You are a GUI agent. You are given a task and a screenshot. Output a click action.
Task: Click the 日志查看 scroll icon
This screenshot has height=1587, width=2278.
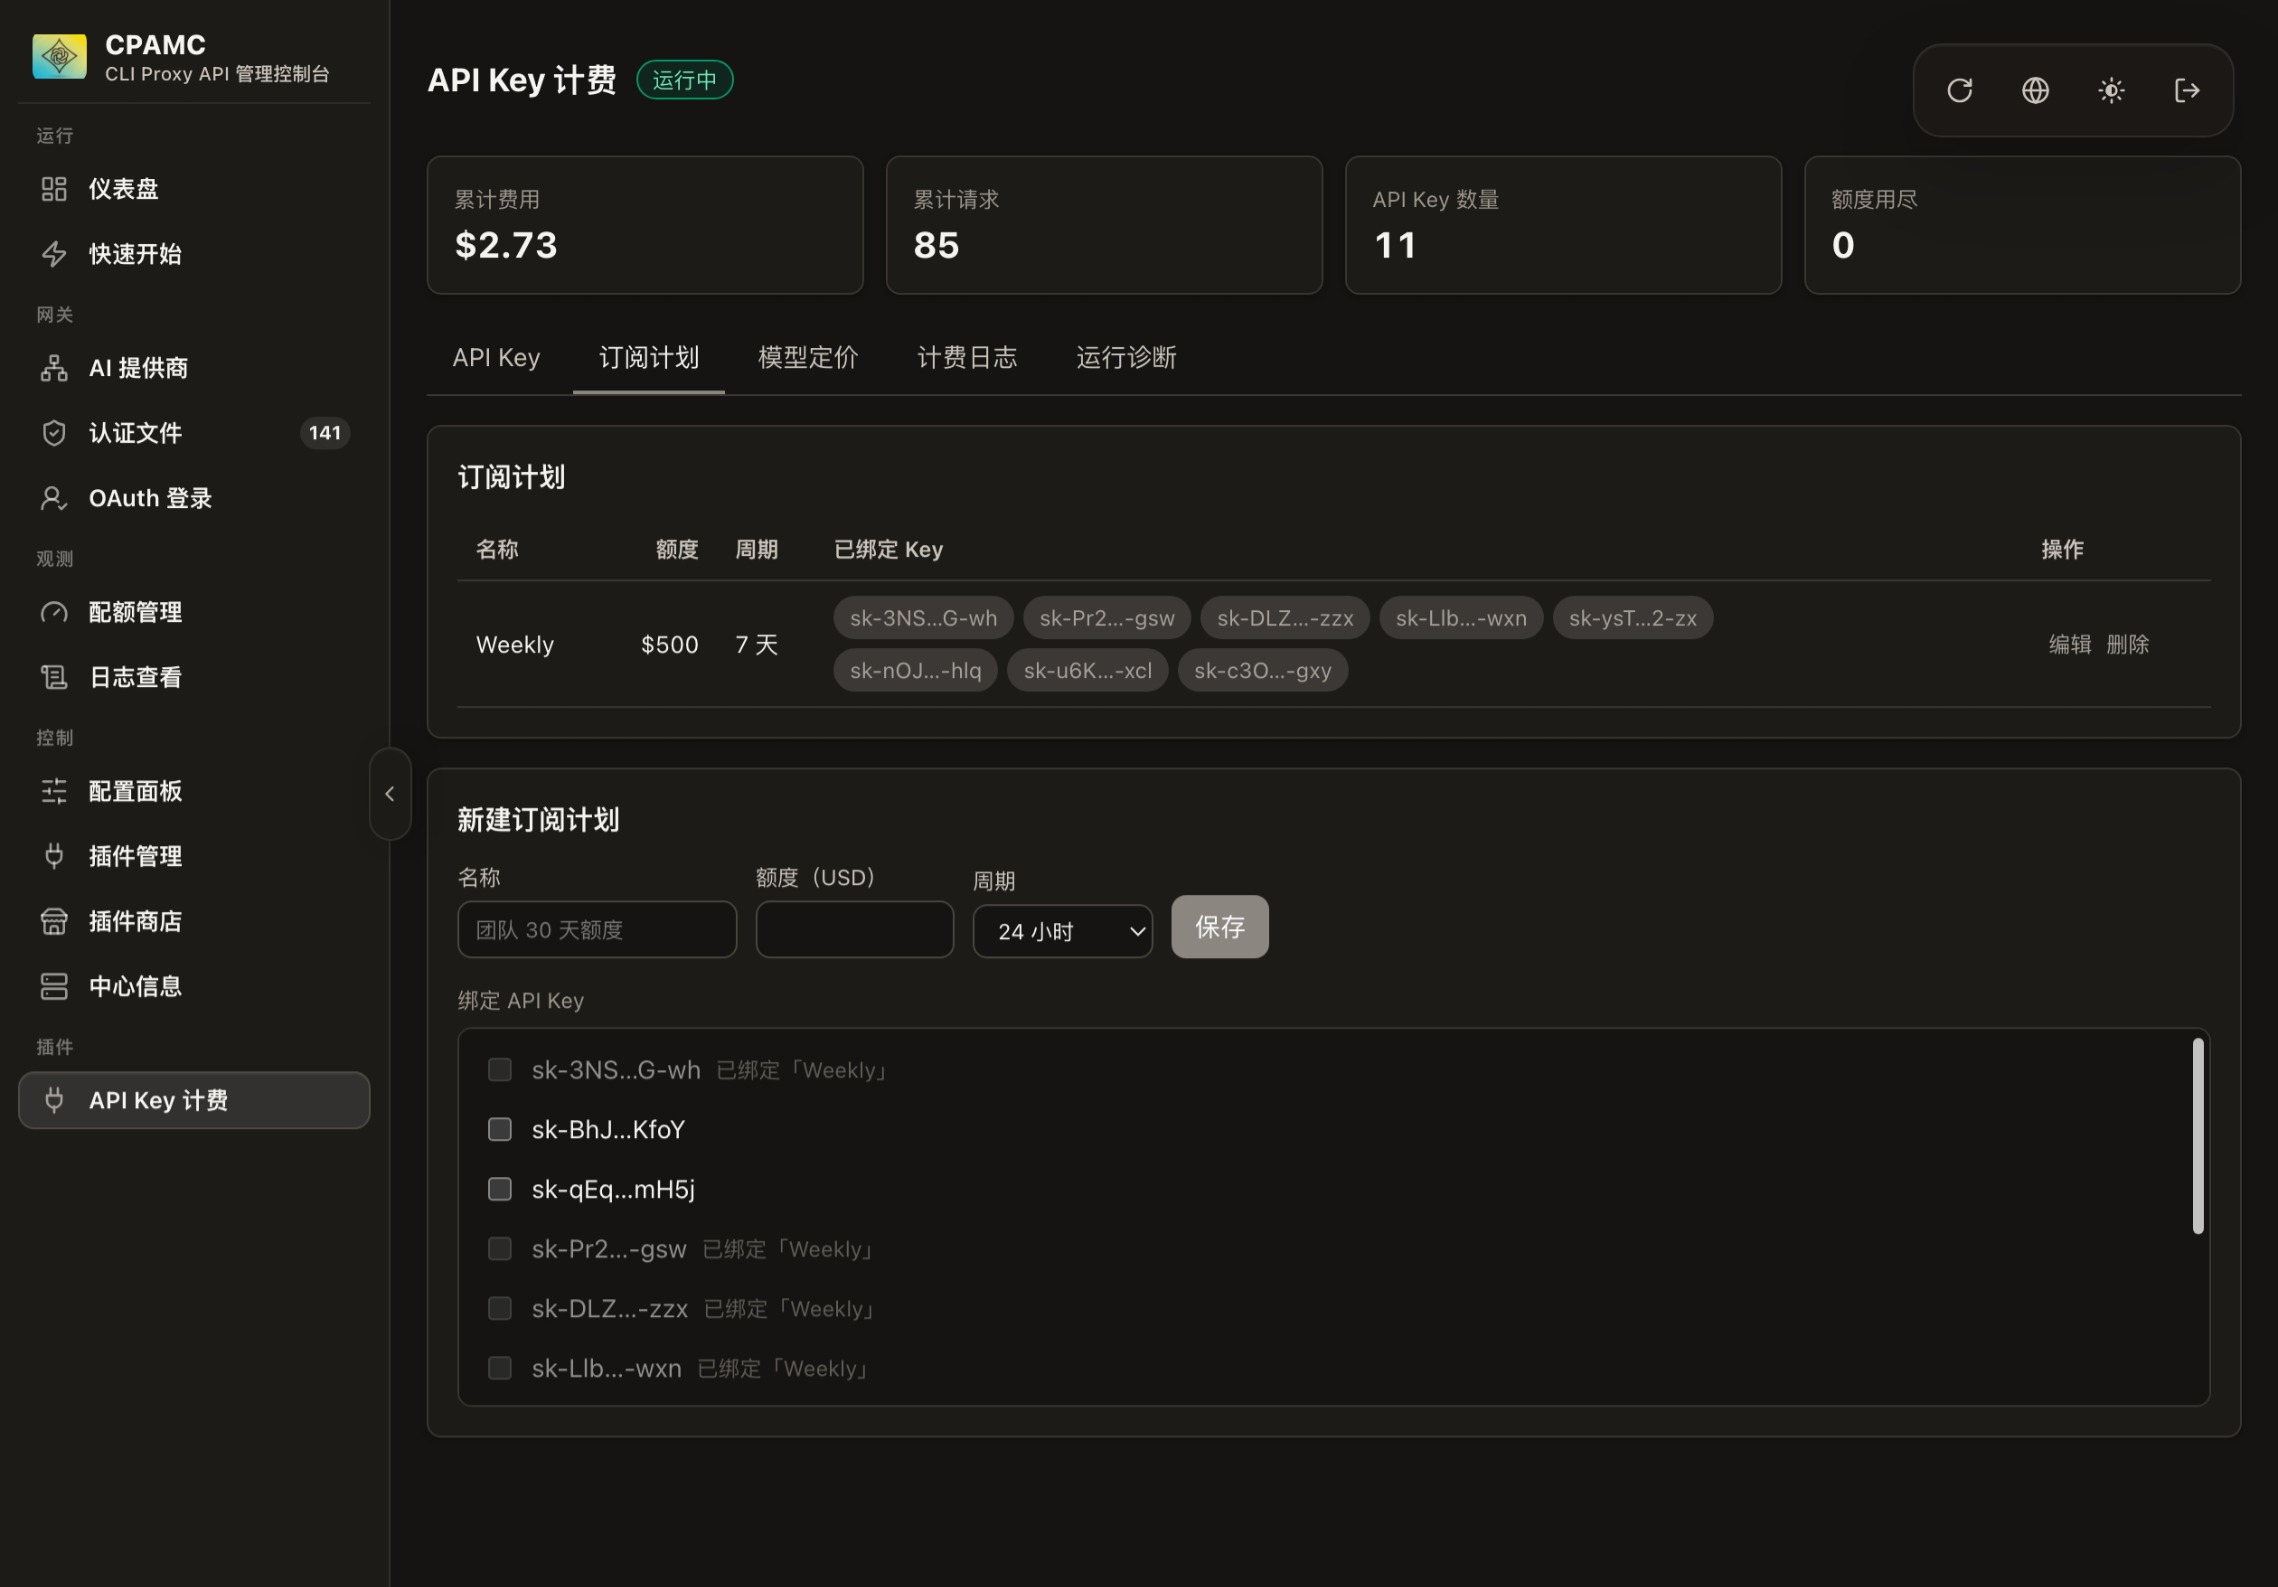pos(54,677)
